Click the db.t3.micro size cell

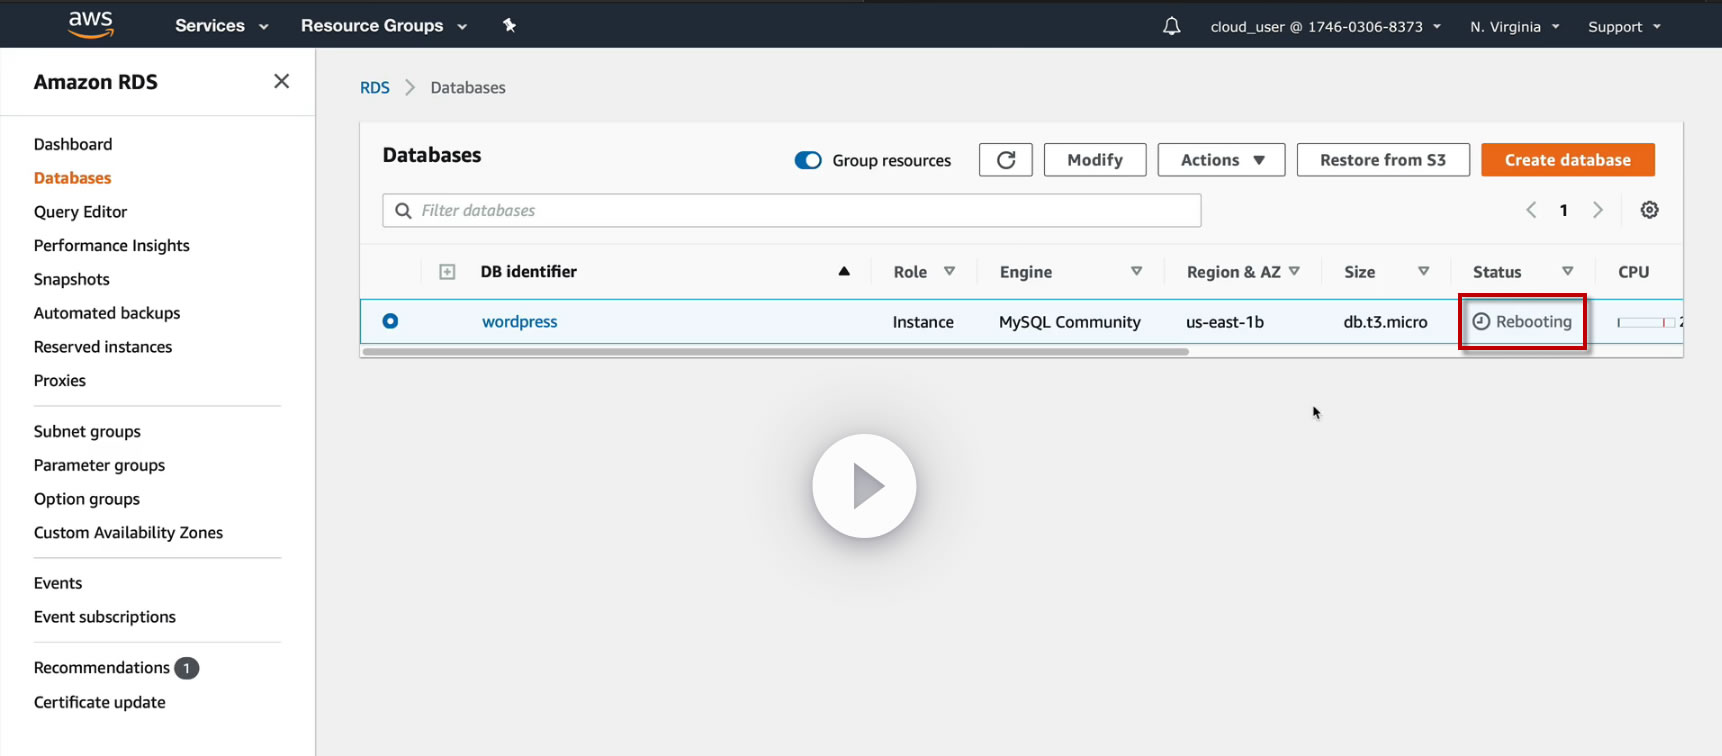(x=1386, y=322)
